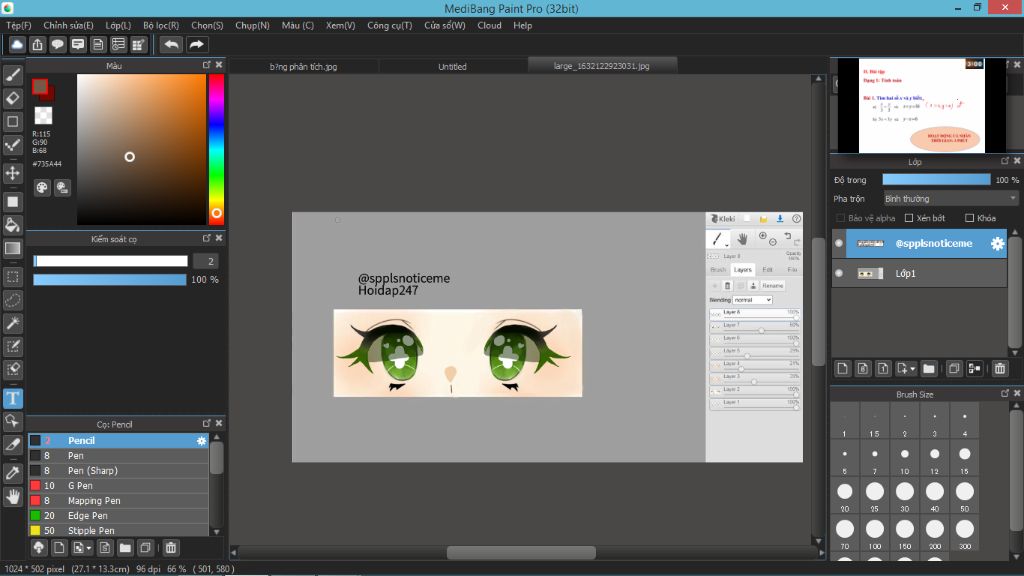Screen dimensions: 1024x576
Task: Expand the add-layer dropdown arrow in layer panel
Action: (912, 369)
